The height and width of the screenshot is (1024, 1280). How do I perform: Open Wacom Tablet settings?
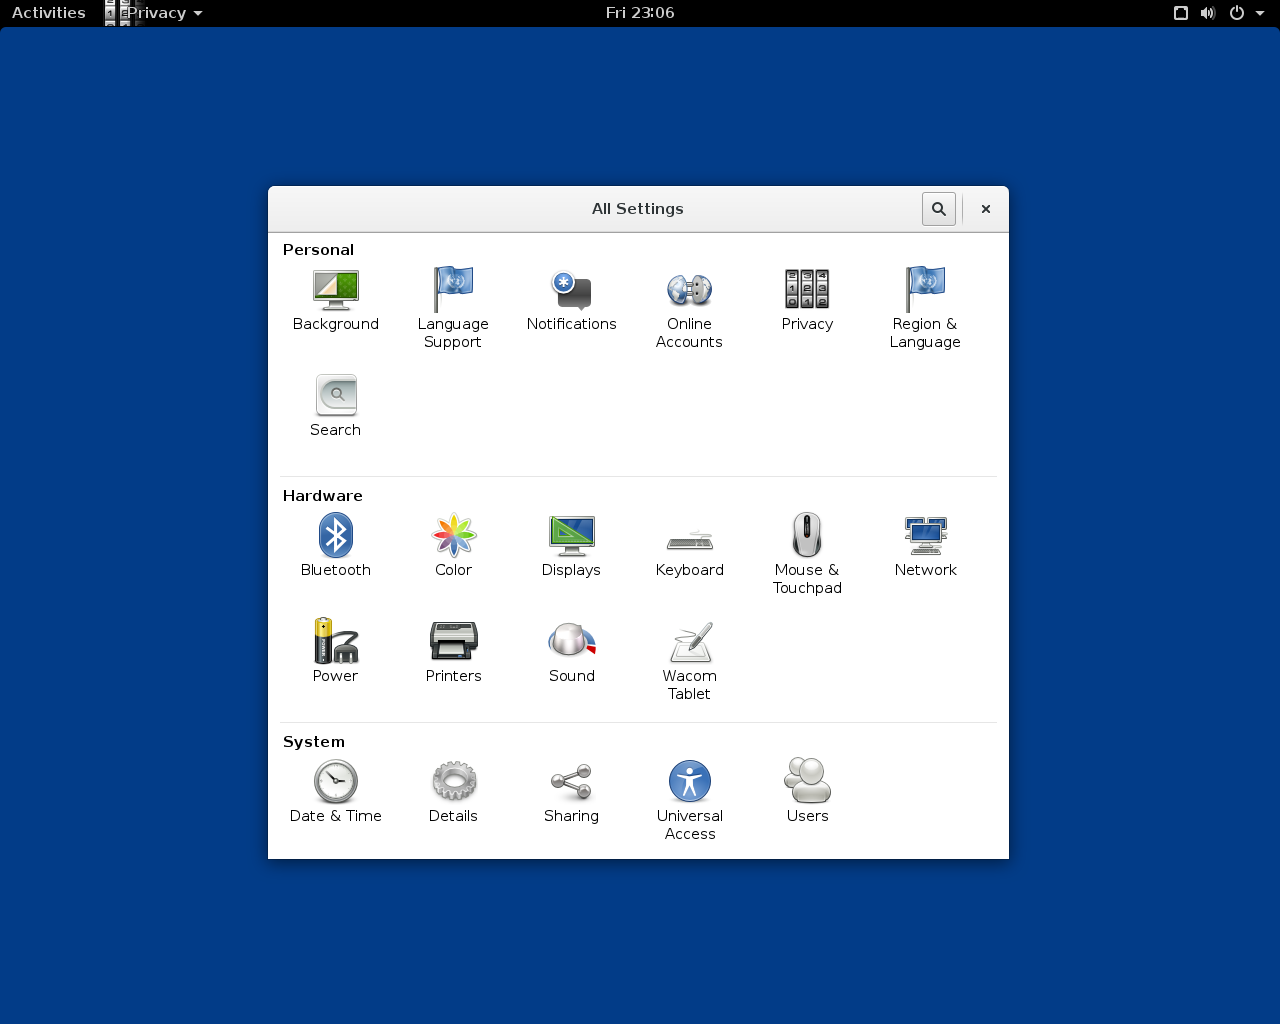pyautogui.click(x=689, y=660)
